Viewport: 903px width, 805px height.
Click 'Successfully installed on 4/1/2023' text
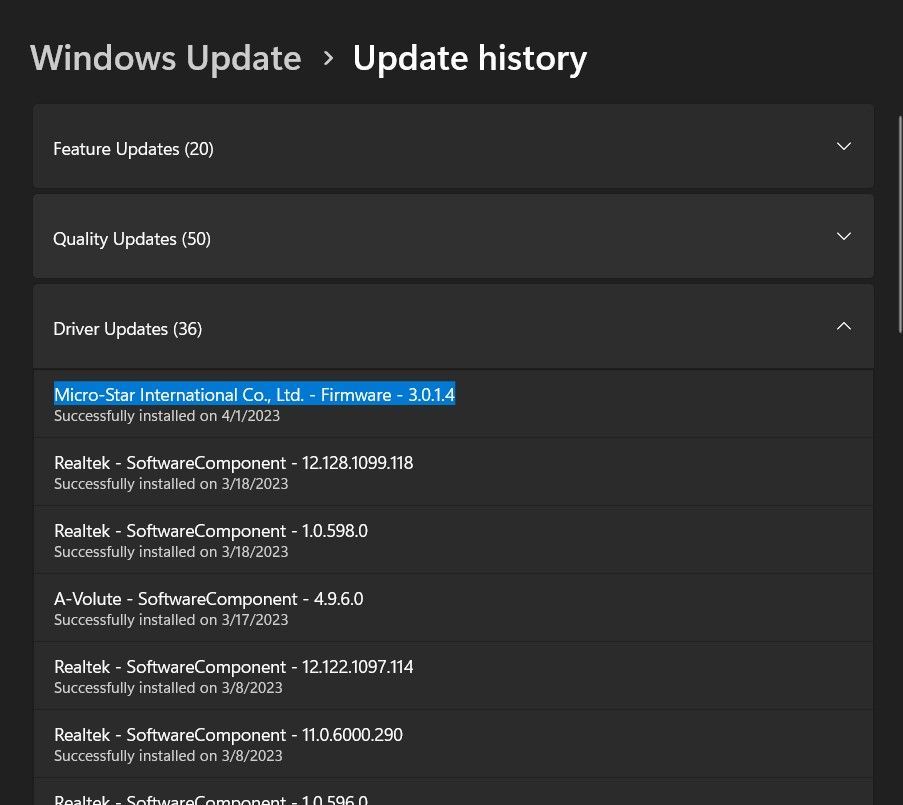tap(167, 416)
